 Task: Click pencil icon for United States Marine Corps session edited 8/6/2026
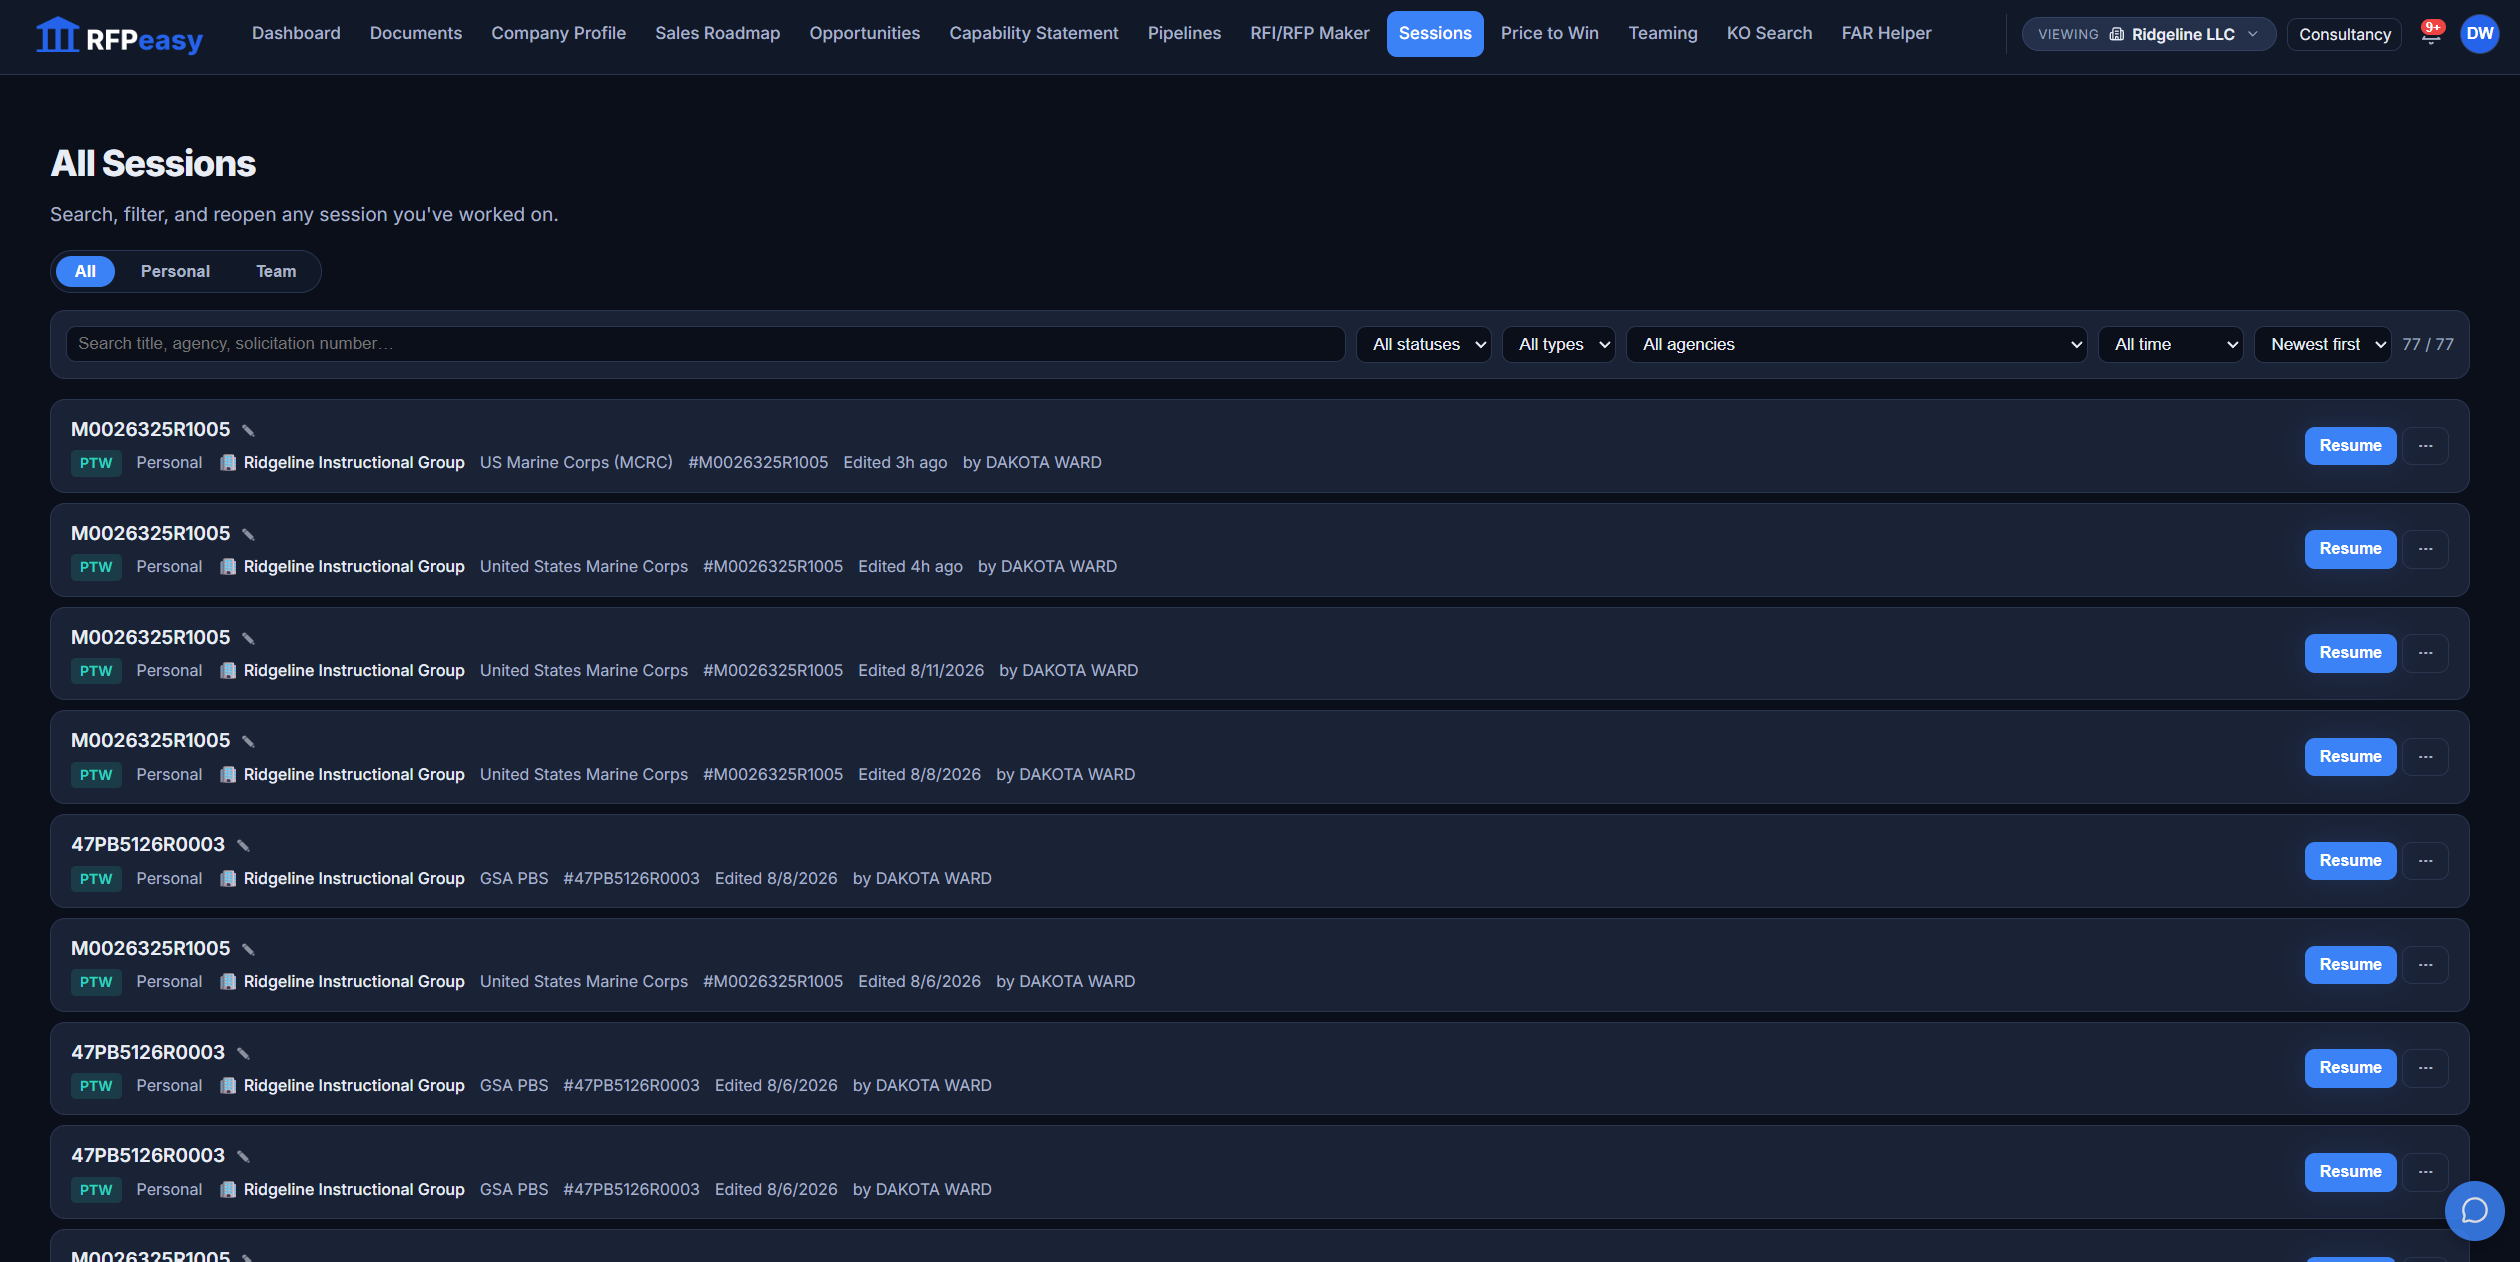248,950
